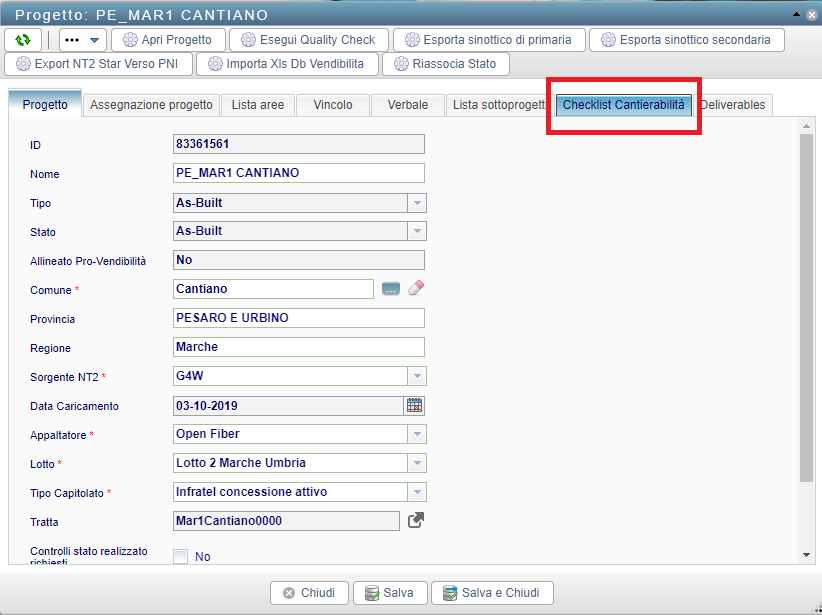Expand the Sorgente NT2 dropdown
Image resolution: width=822 pixels, height=615 pixels.
(416, 377)
